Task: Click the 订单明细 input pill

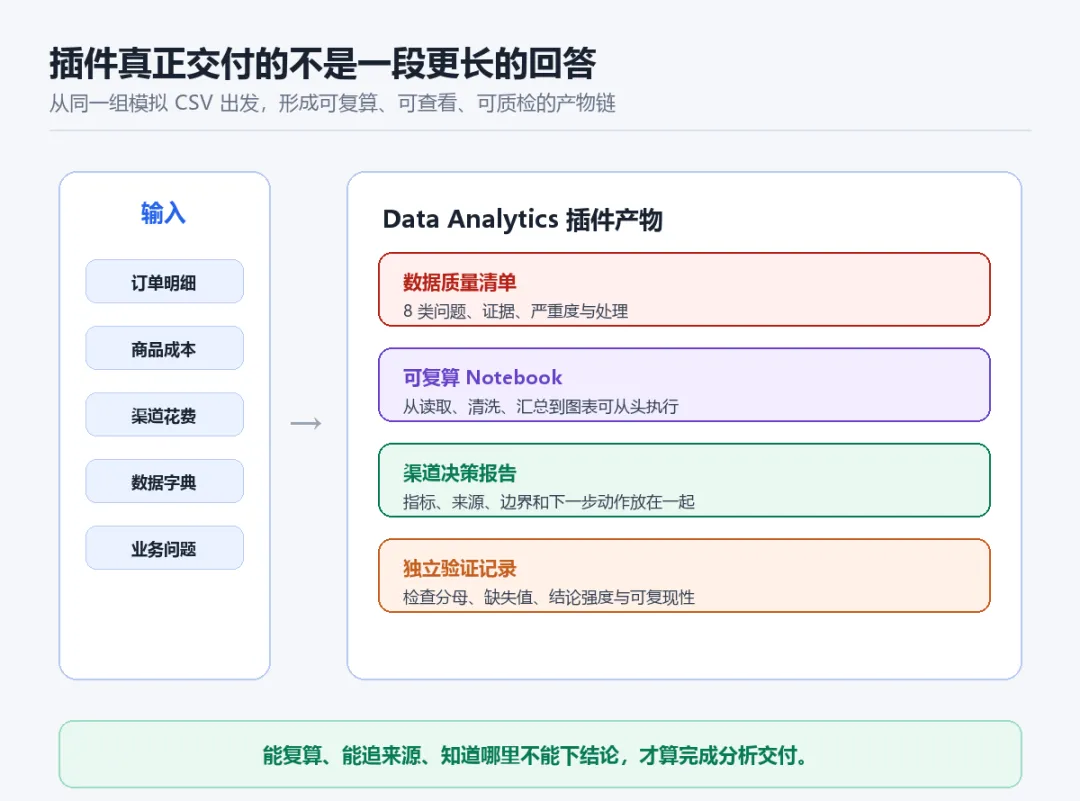Action: coord(165,281)
